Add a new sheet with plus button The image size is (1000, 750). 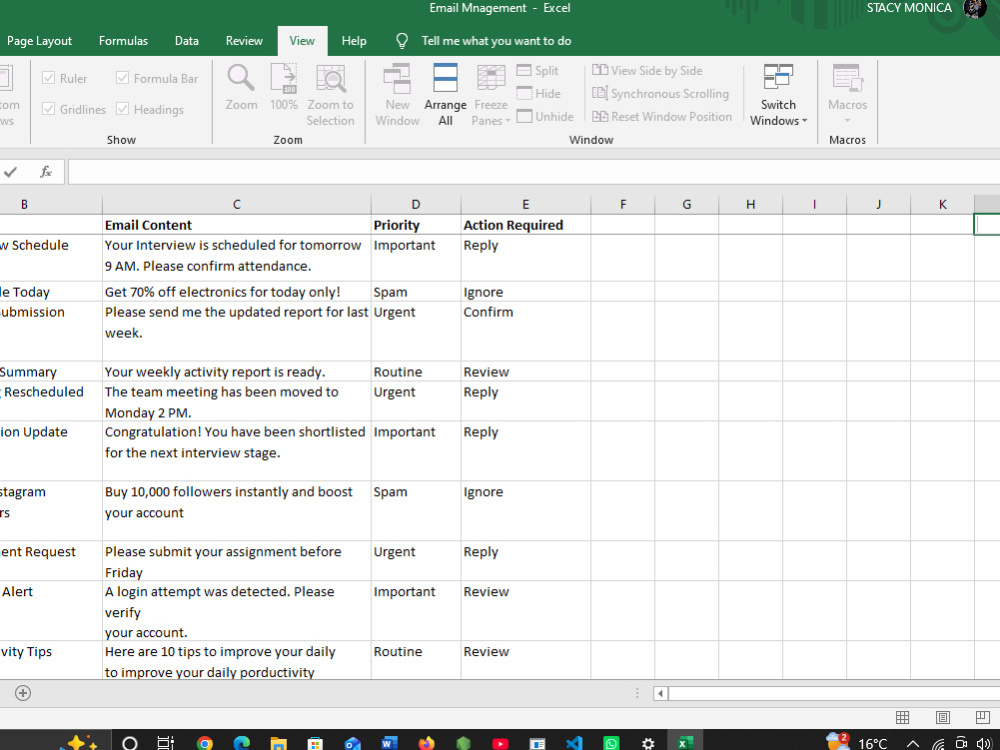[23, 693]
